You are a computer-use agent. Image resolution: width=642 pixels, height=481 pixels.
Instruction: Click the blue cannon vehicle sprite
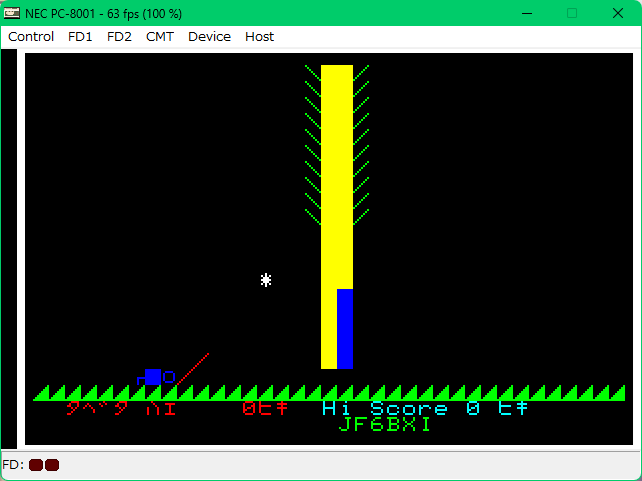156,377
